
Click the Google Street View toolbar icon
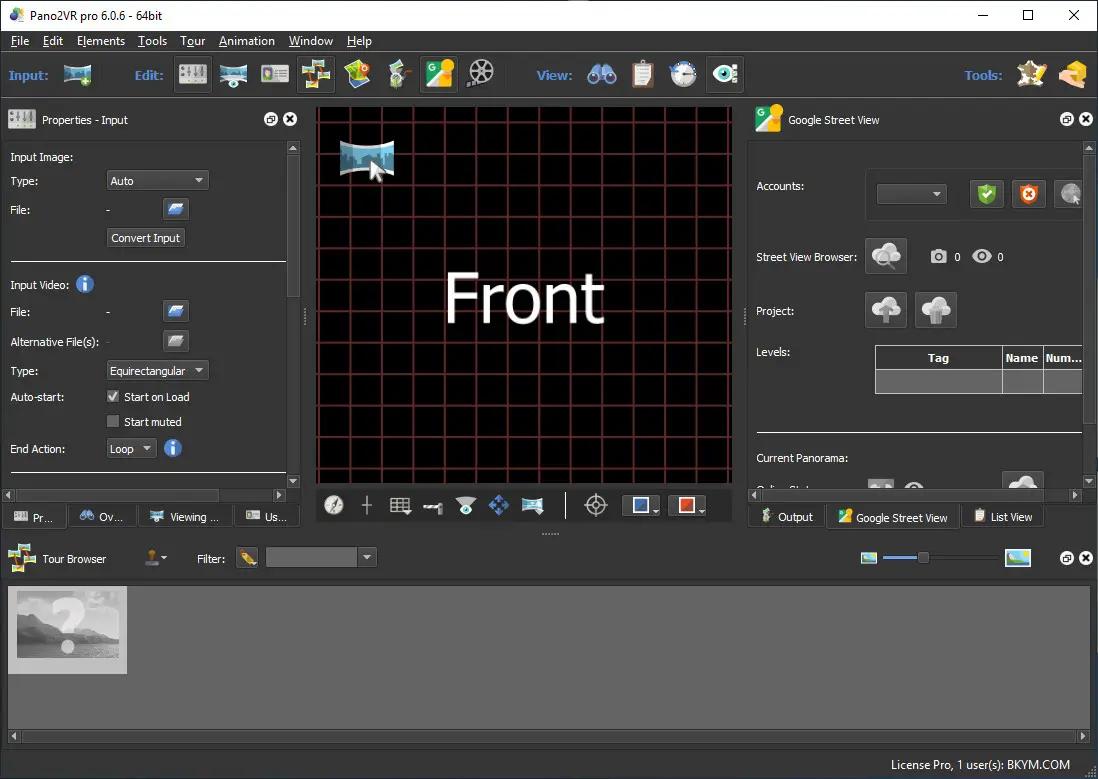click(x=440, y=74)
